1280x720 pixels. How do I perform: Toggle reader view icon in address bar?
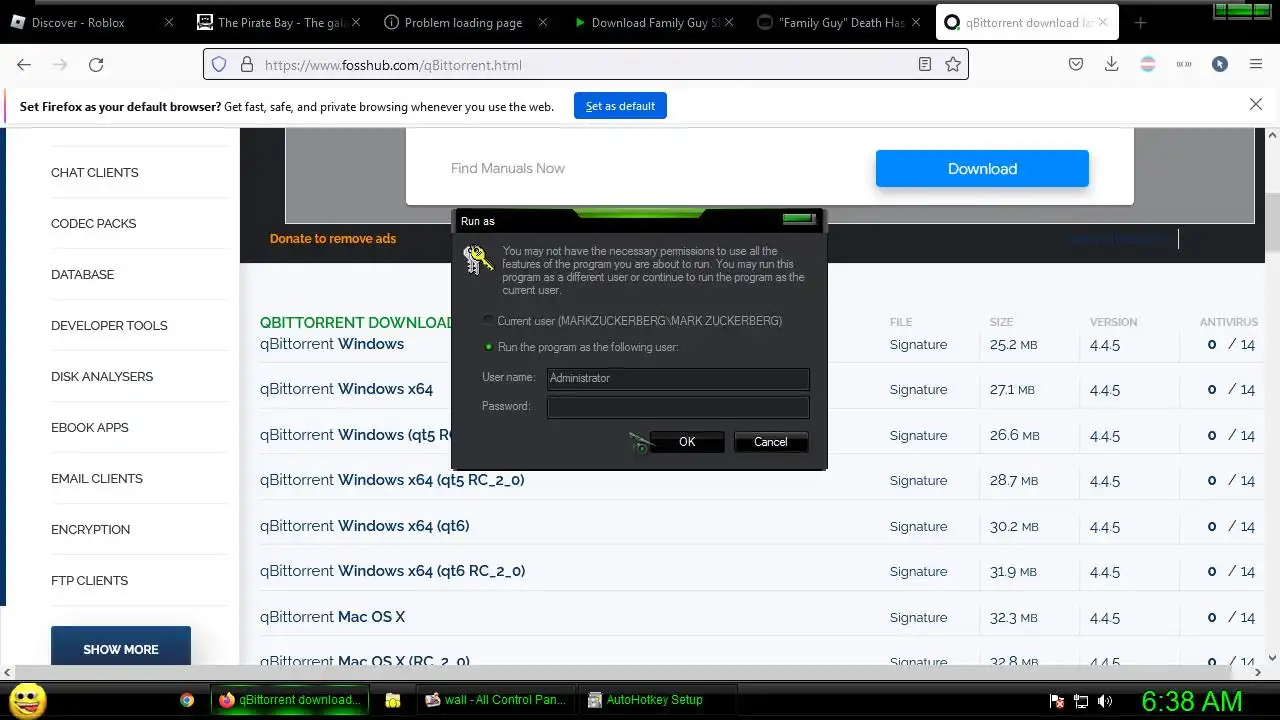tap(925, 64)
